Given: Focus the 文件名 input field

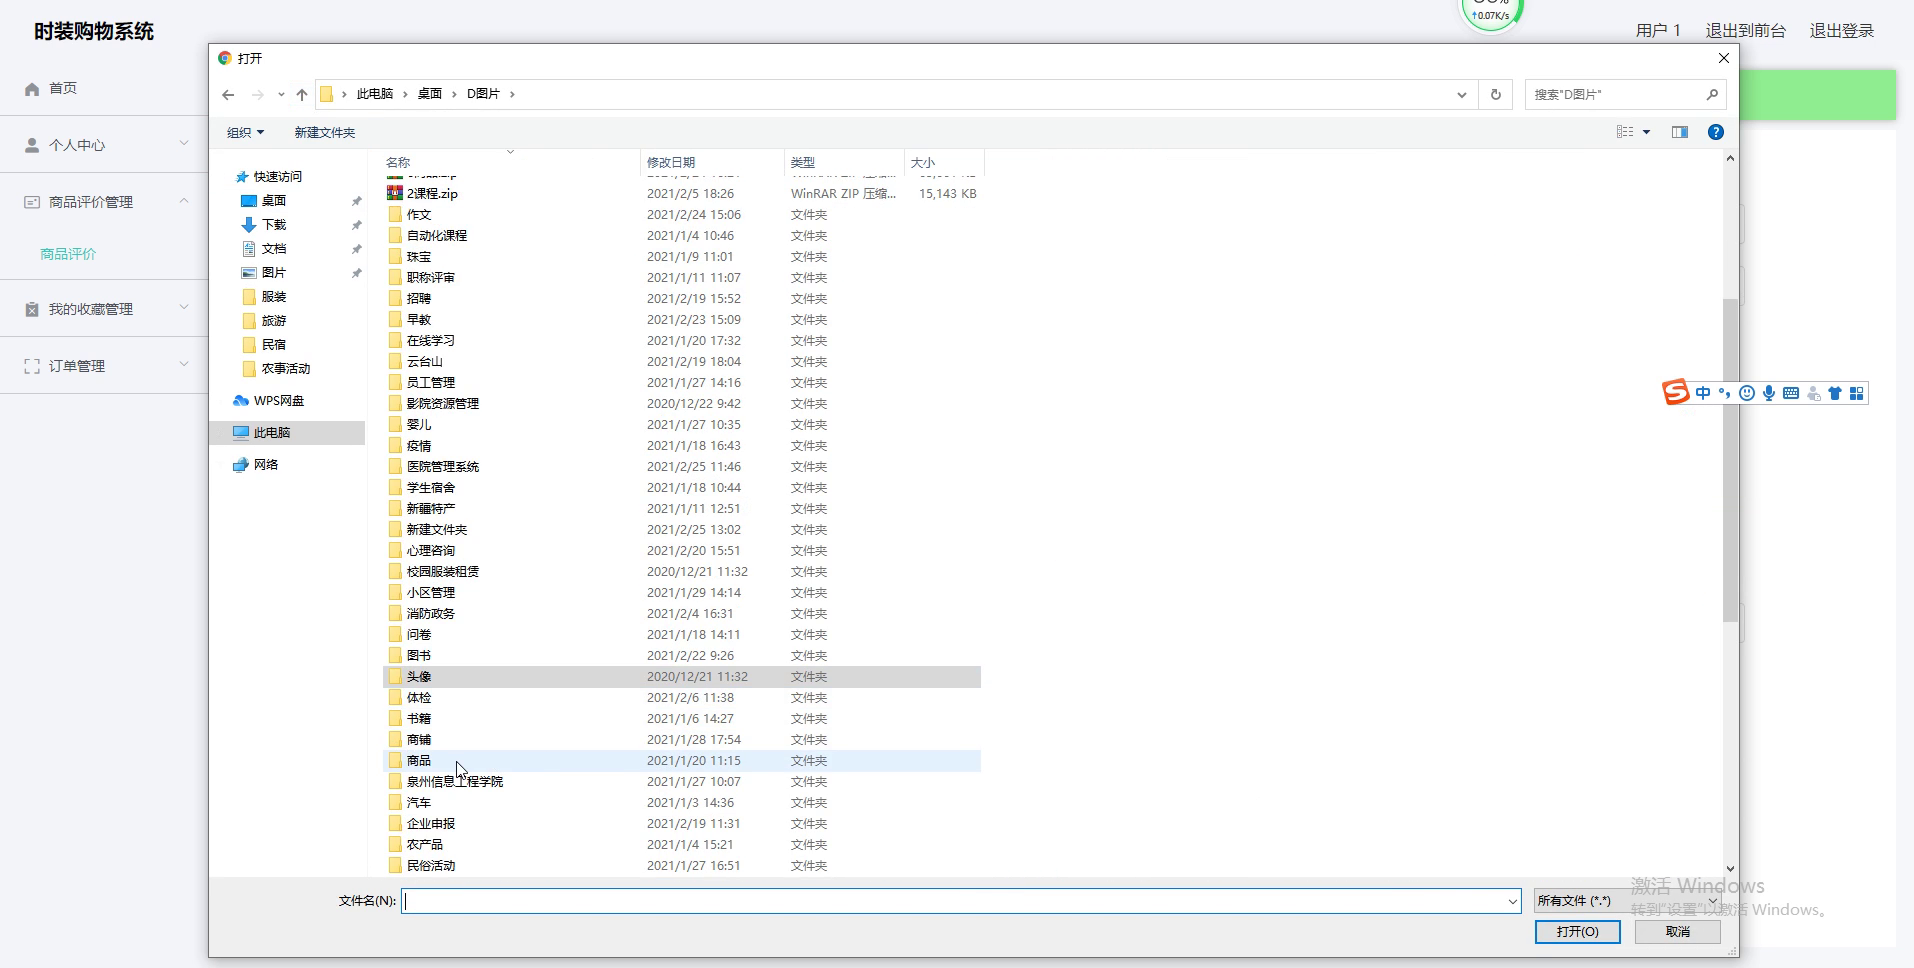Looking at the screenshot, I should tap(953, 901).
